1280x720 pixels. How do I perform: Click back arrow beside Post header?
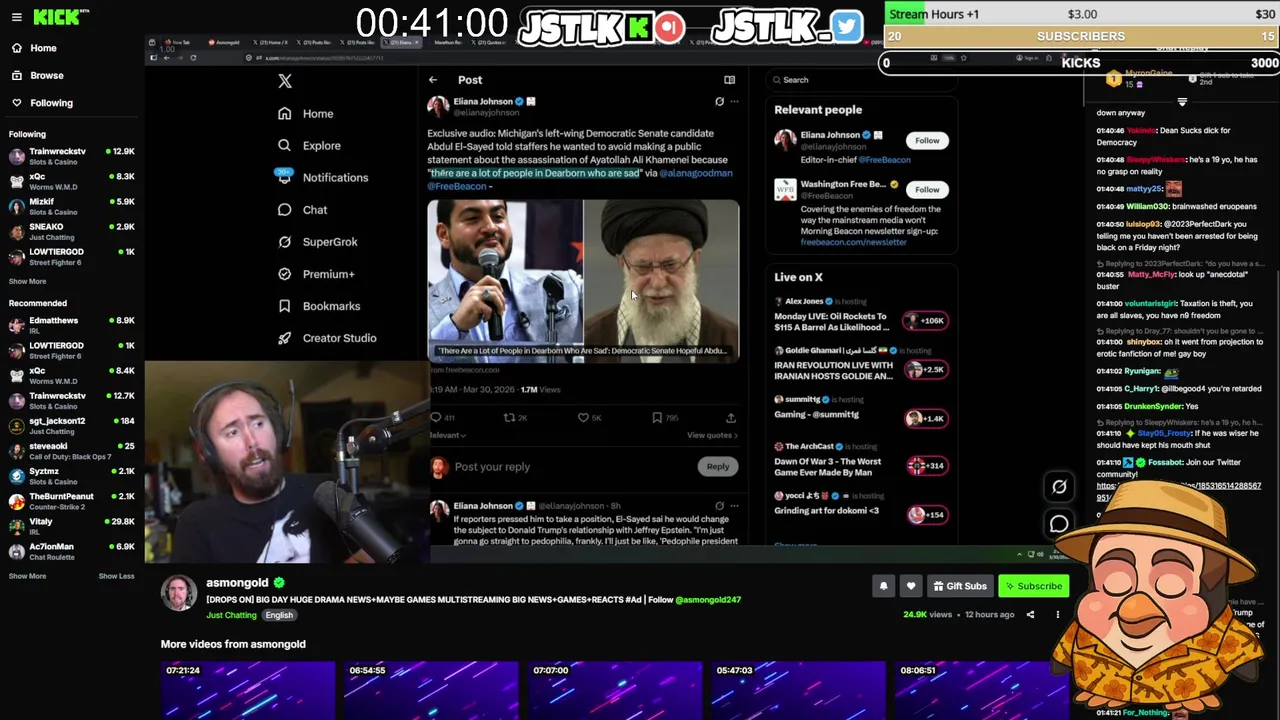pyautogui.click(x=433, y=80)
